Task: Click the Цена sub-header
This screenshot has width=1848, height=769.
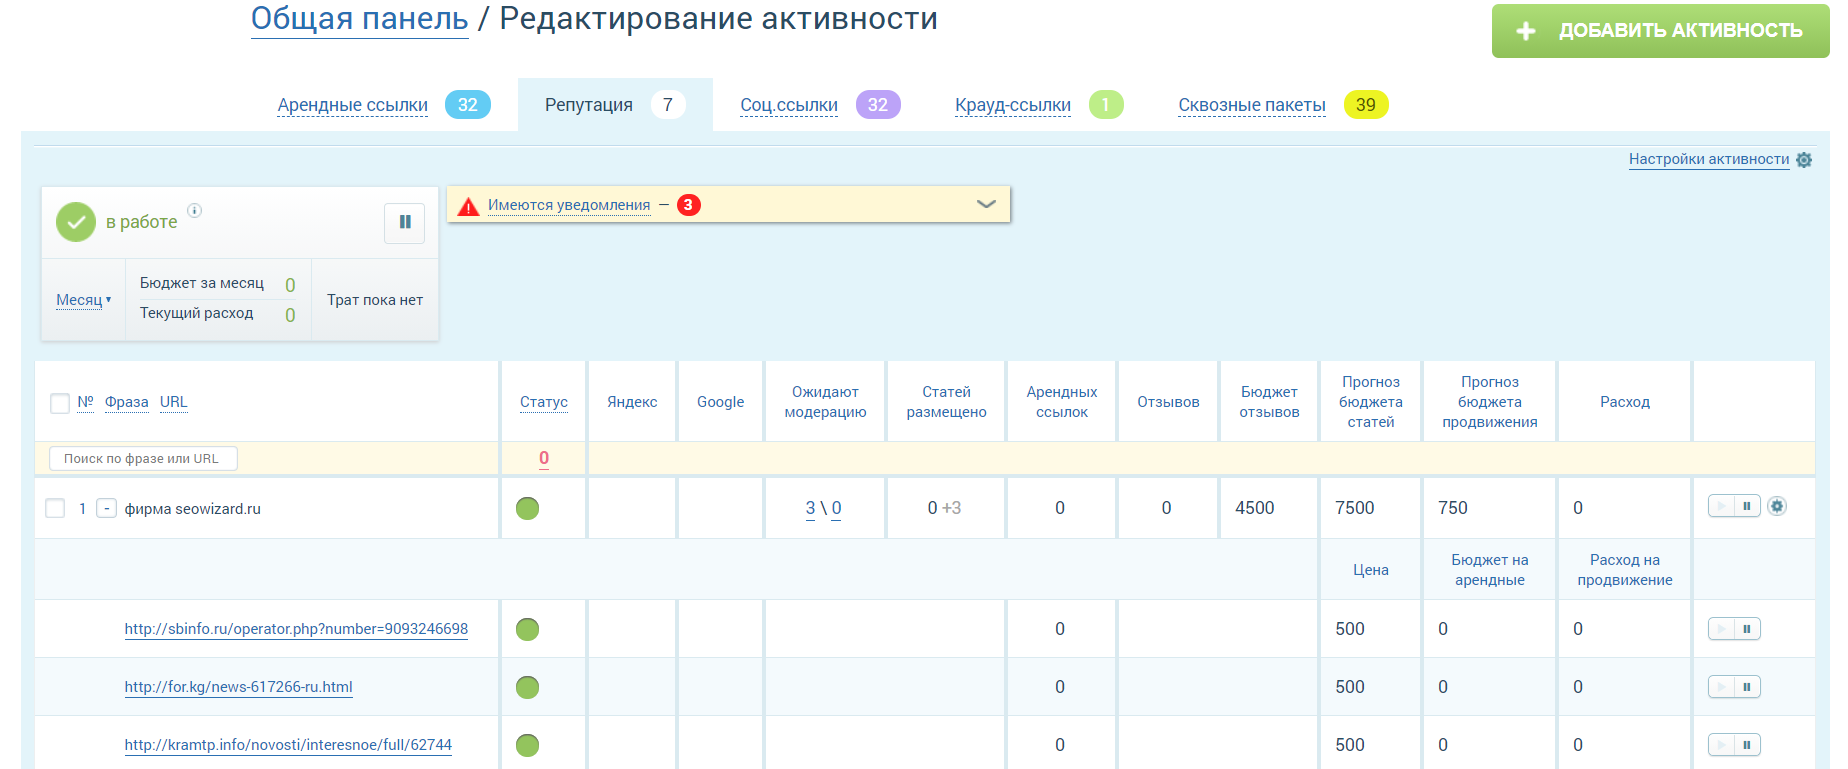Action: coord(1371,570)
